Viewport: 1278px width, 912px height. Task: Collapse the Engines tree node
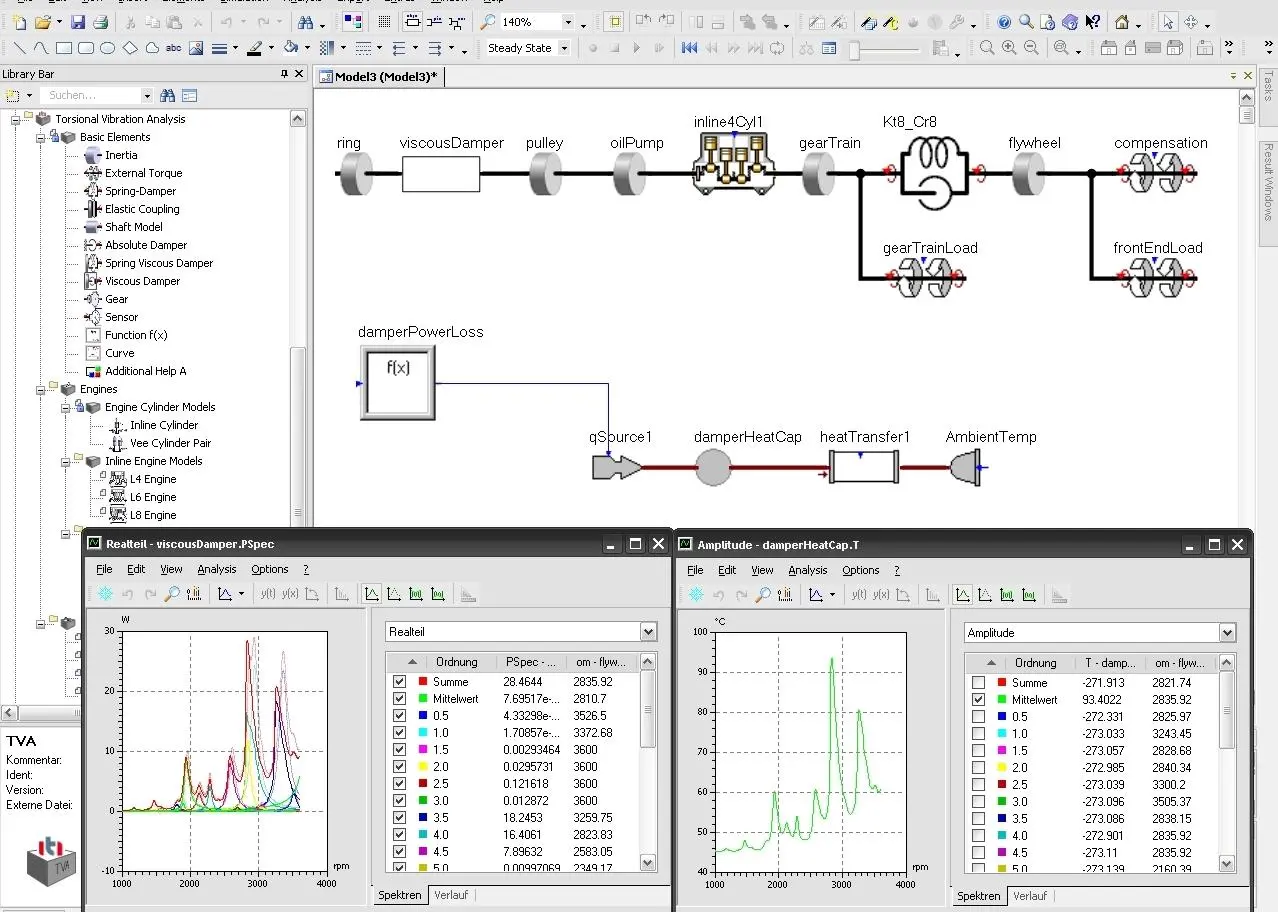click(x=41, y=389)
